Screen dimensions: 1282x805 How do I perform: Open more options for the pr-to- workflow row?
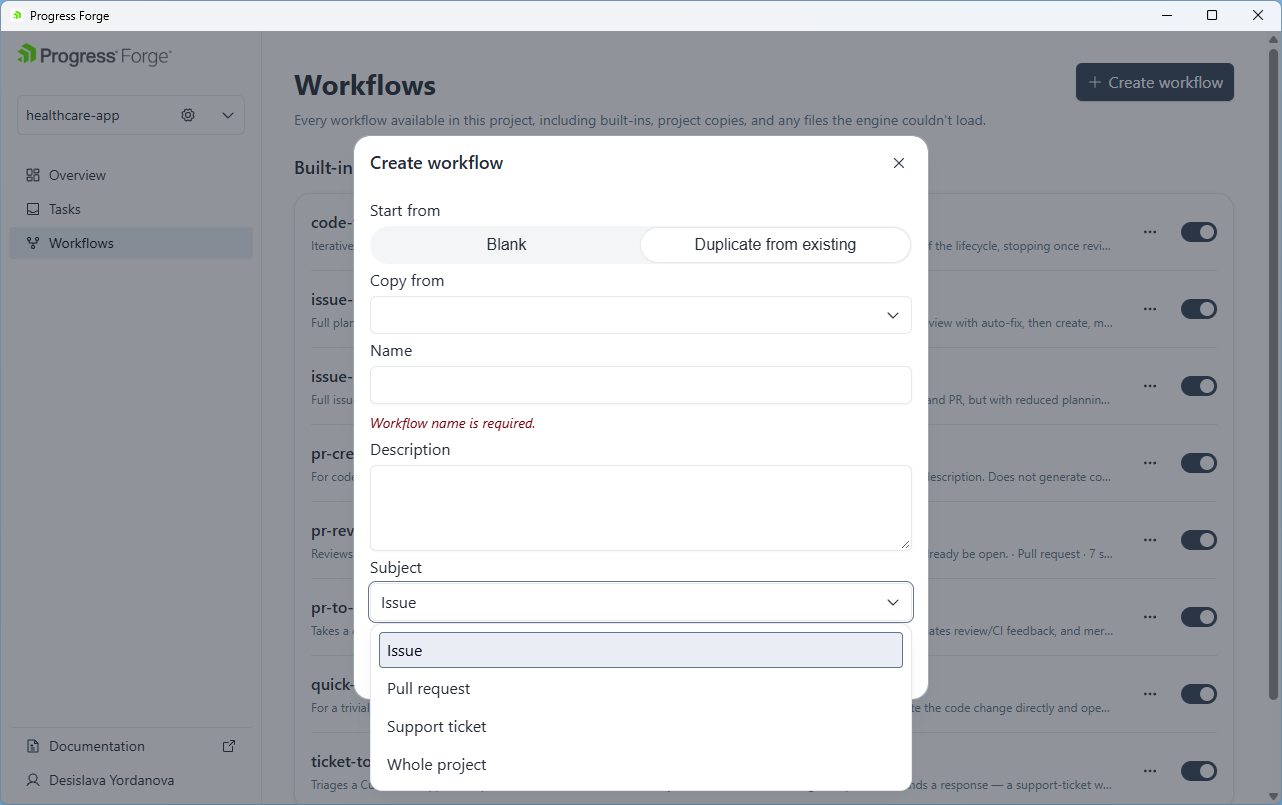(1150, 617)
